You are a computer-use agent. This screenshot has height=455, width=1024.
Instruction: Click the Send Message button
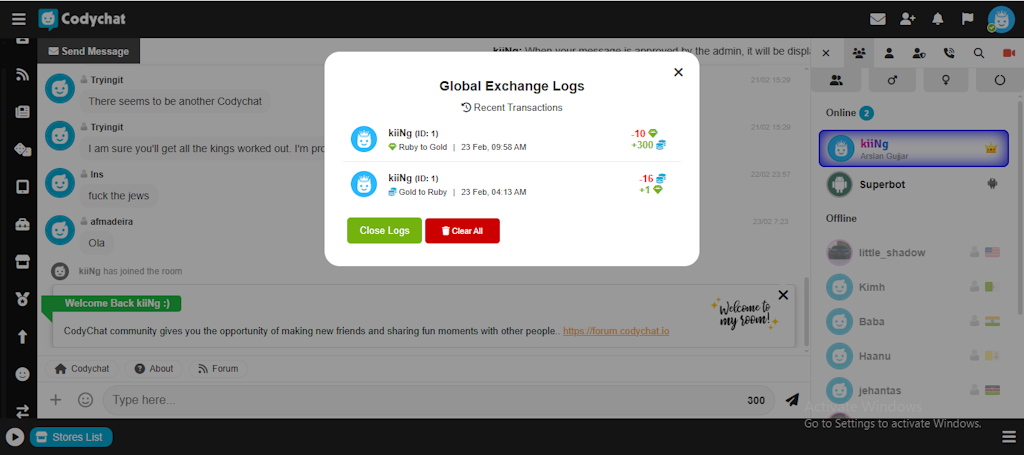(x=89, y=51)
